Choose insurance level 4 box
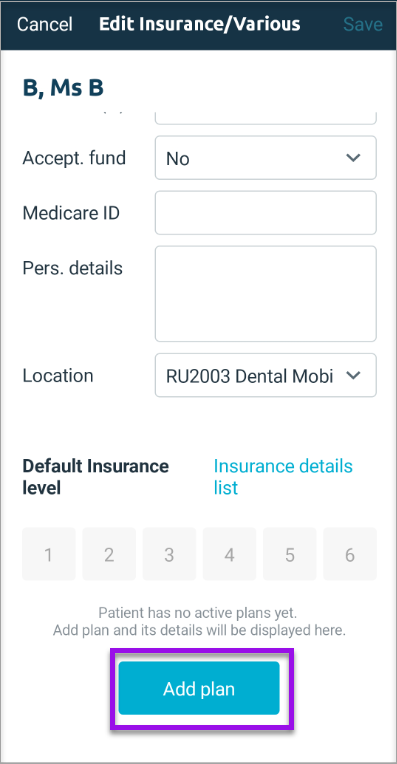Screen dimensions: 397x764 pos(229,554)
